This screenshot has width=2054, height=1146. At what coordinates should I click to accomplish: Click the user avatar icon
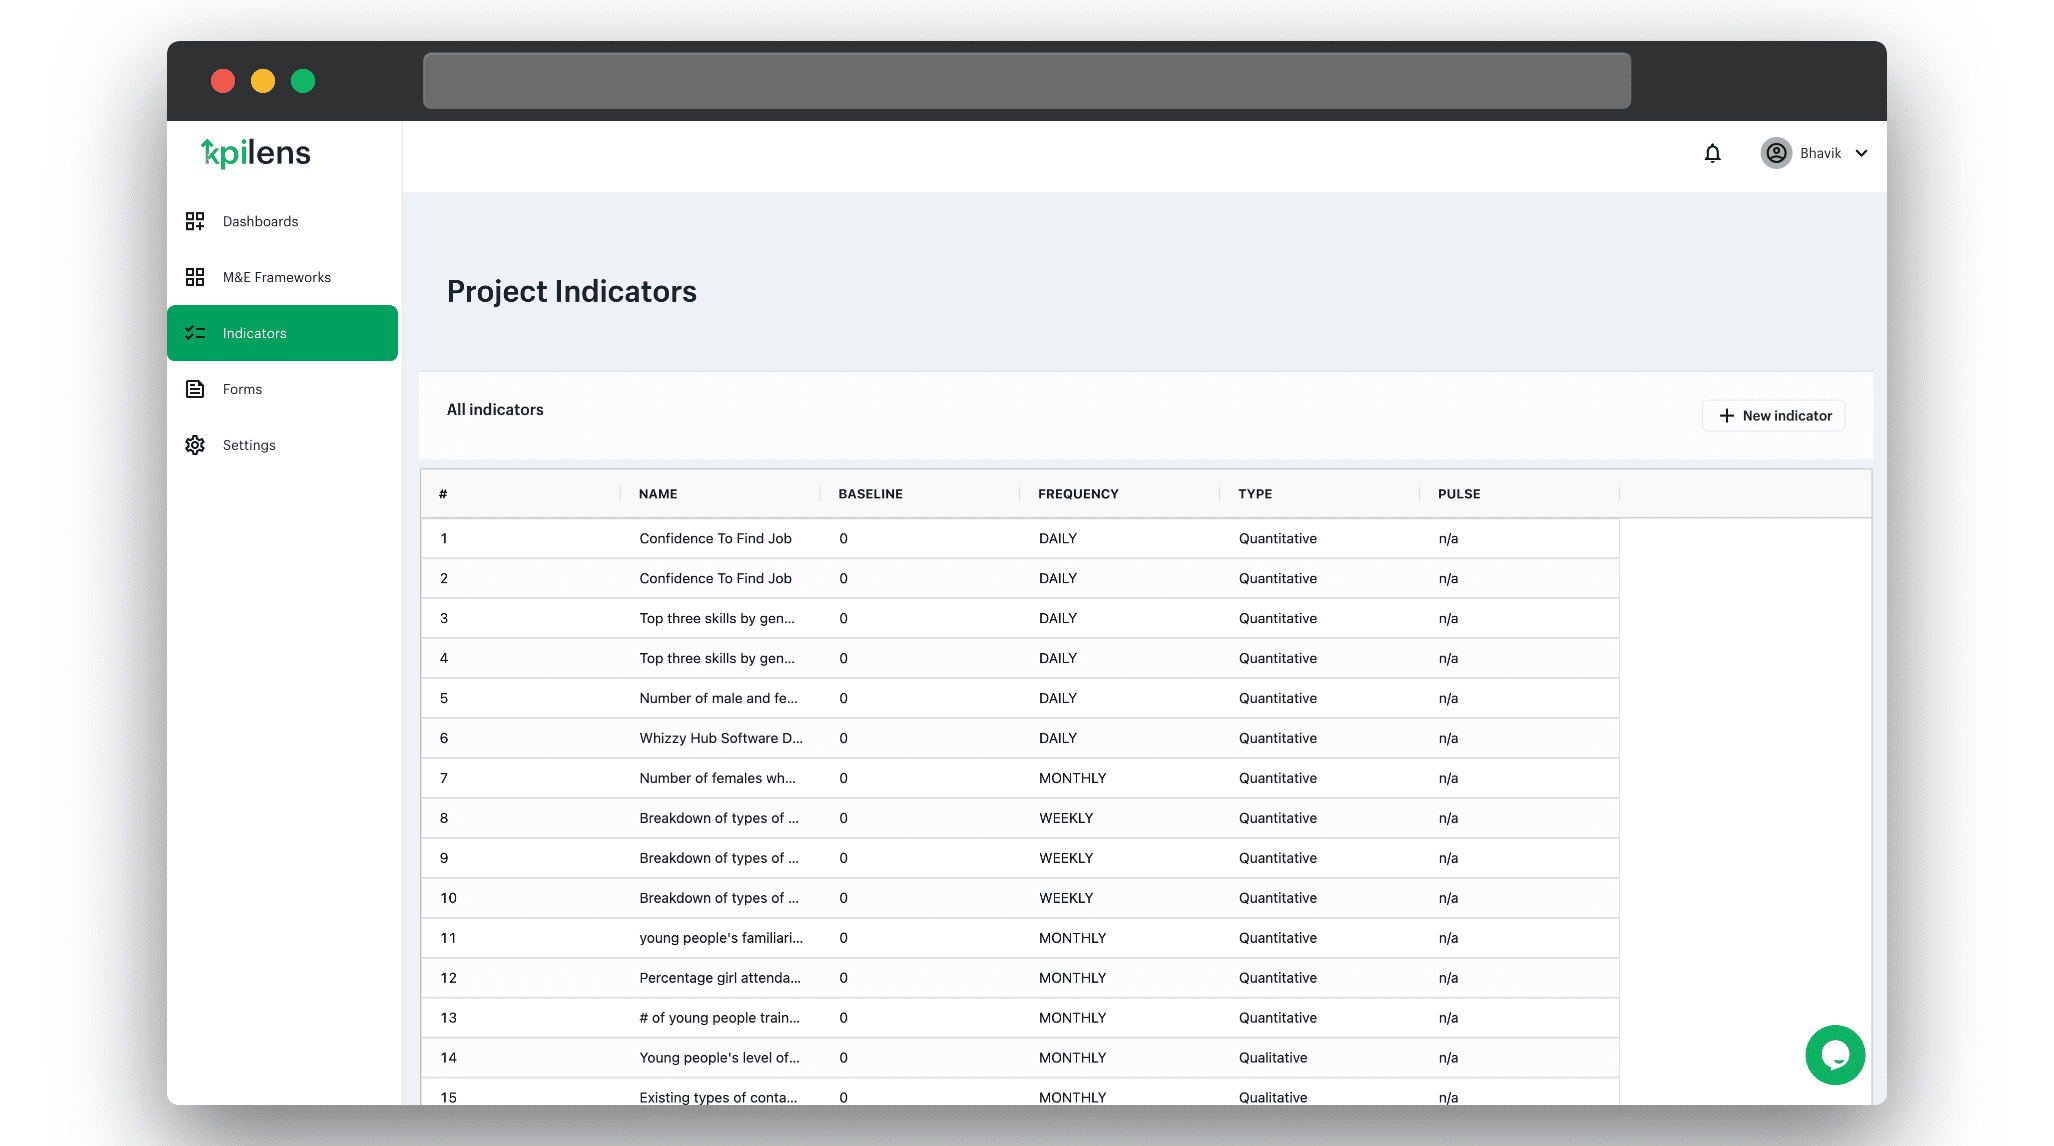tap(1776, 153)
